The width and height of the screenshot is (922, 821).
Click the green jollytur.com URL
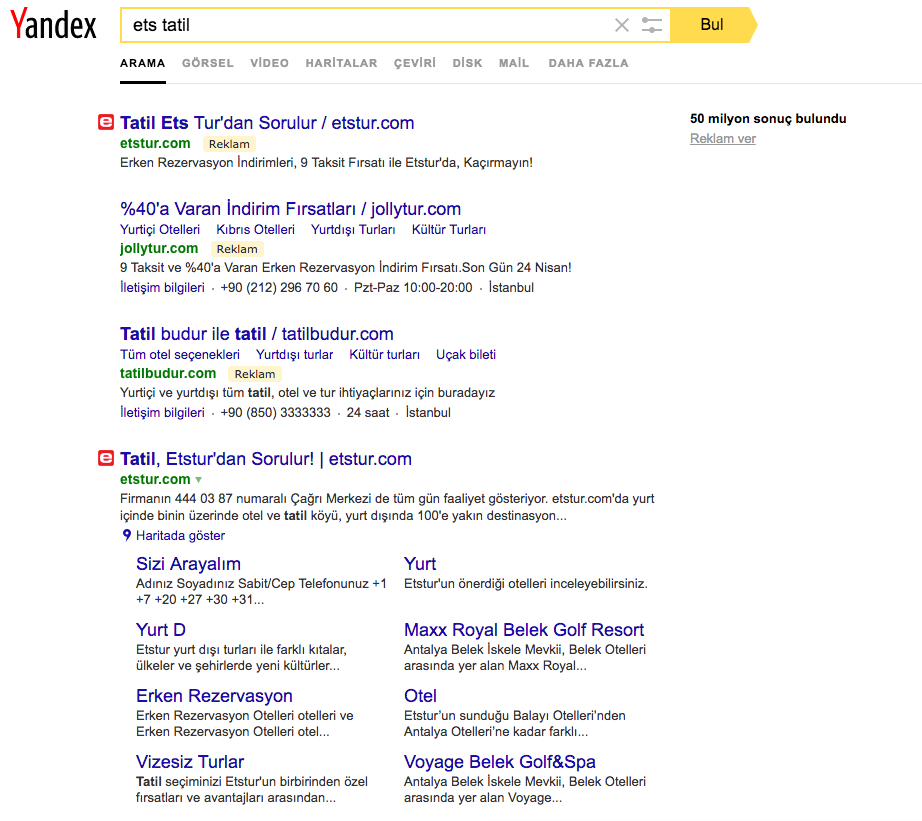[159, 248]
